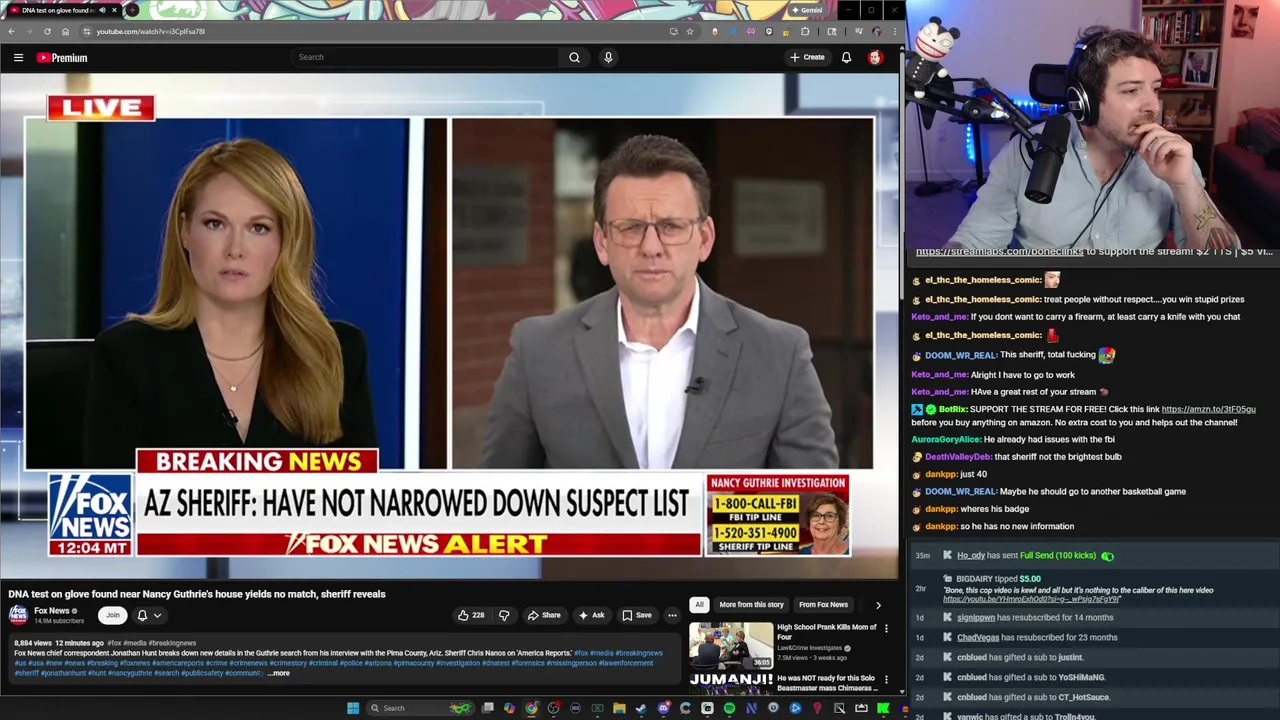Mute the tab via its speaker icon
The width and height of the screenshot is (1280, 720).
tap(101, 10)
